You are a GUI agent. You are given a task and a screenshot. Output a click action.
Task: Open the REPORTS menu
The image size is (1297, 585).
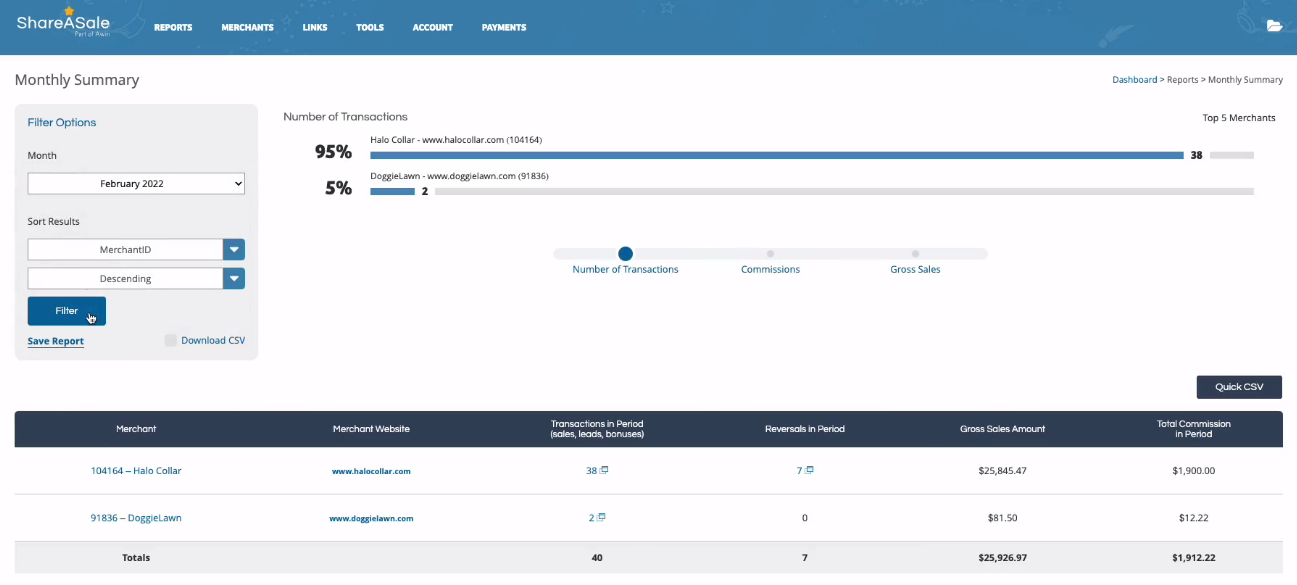tap(173, 27)
